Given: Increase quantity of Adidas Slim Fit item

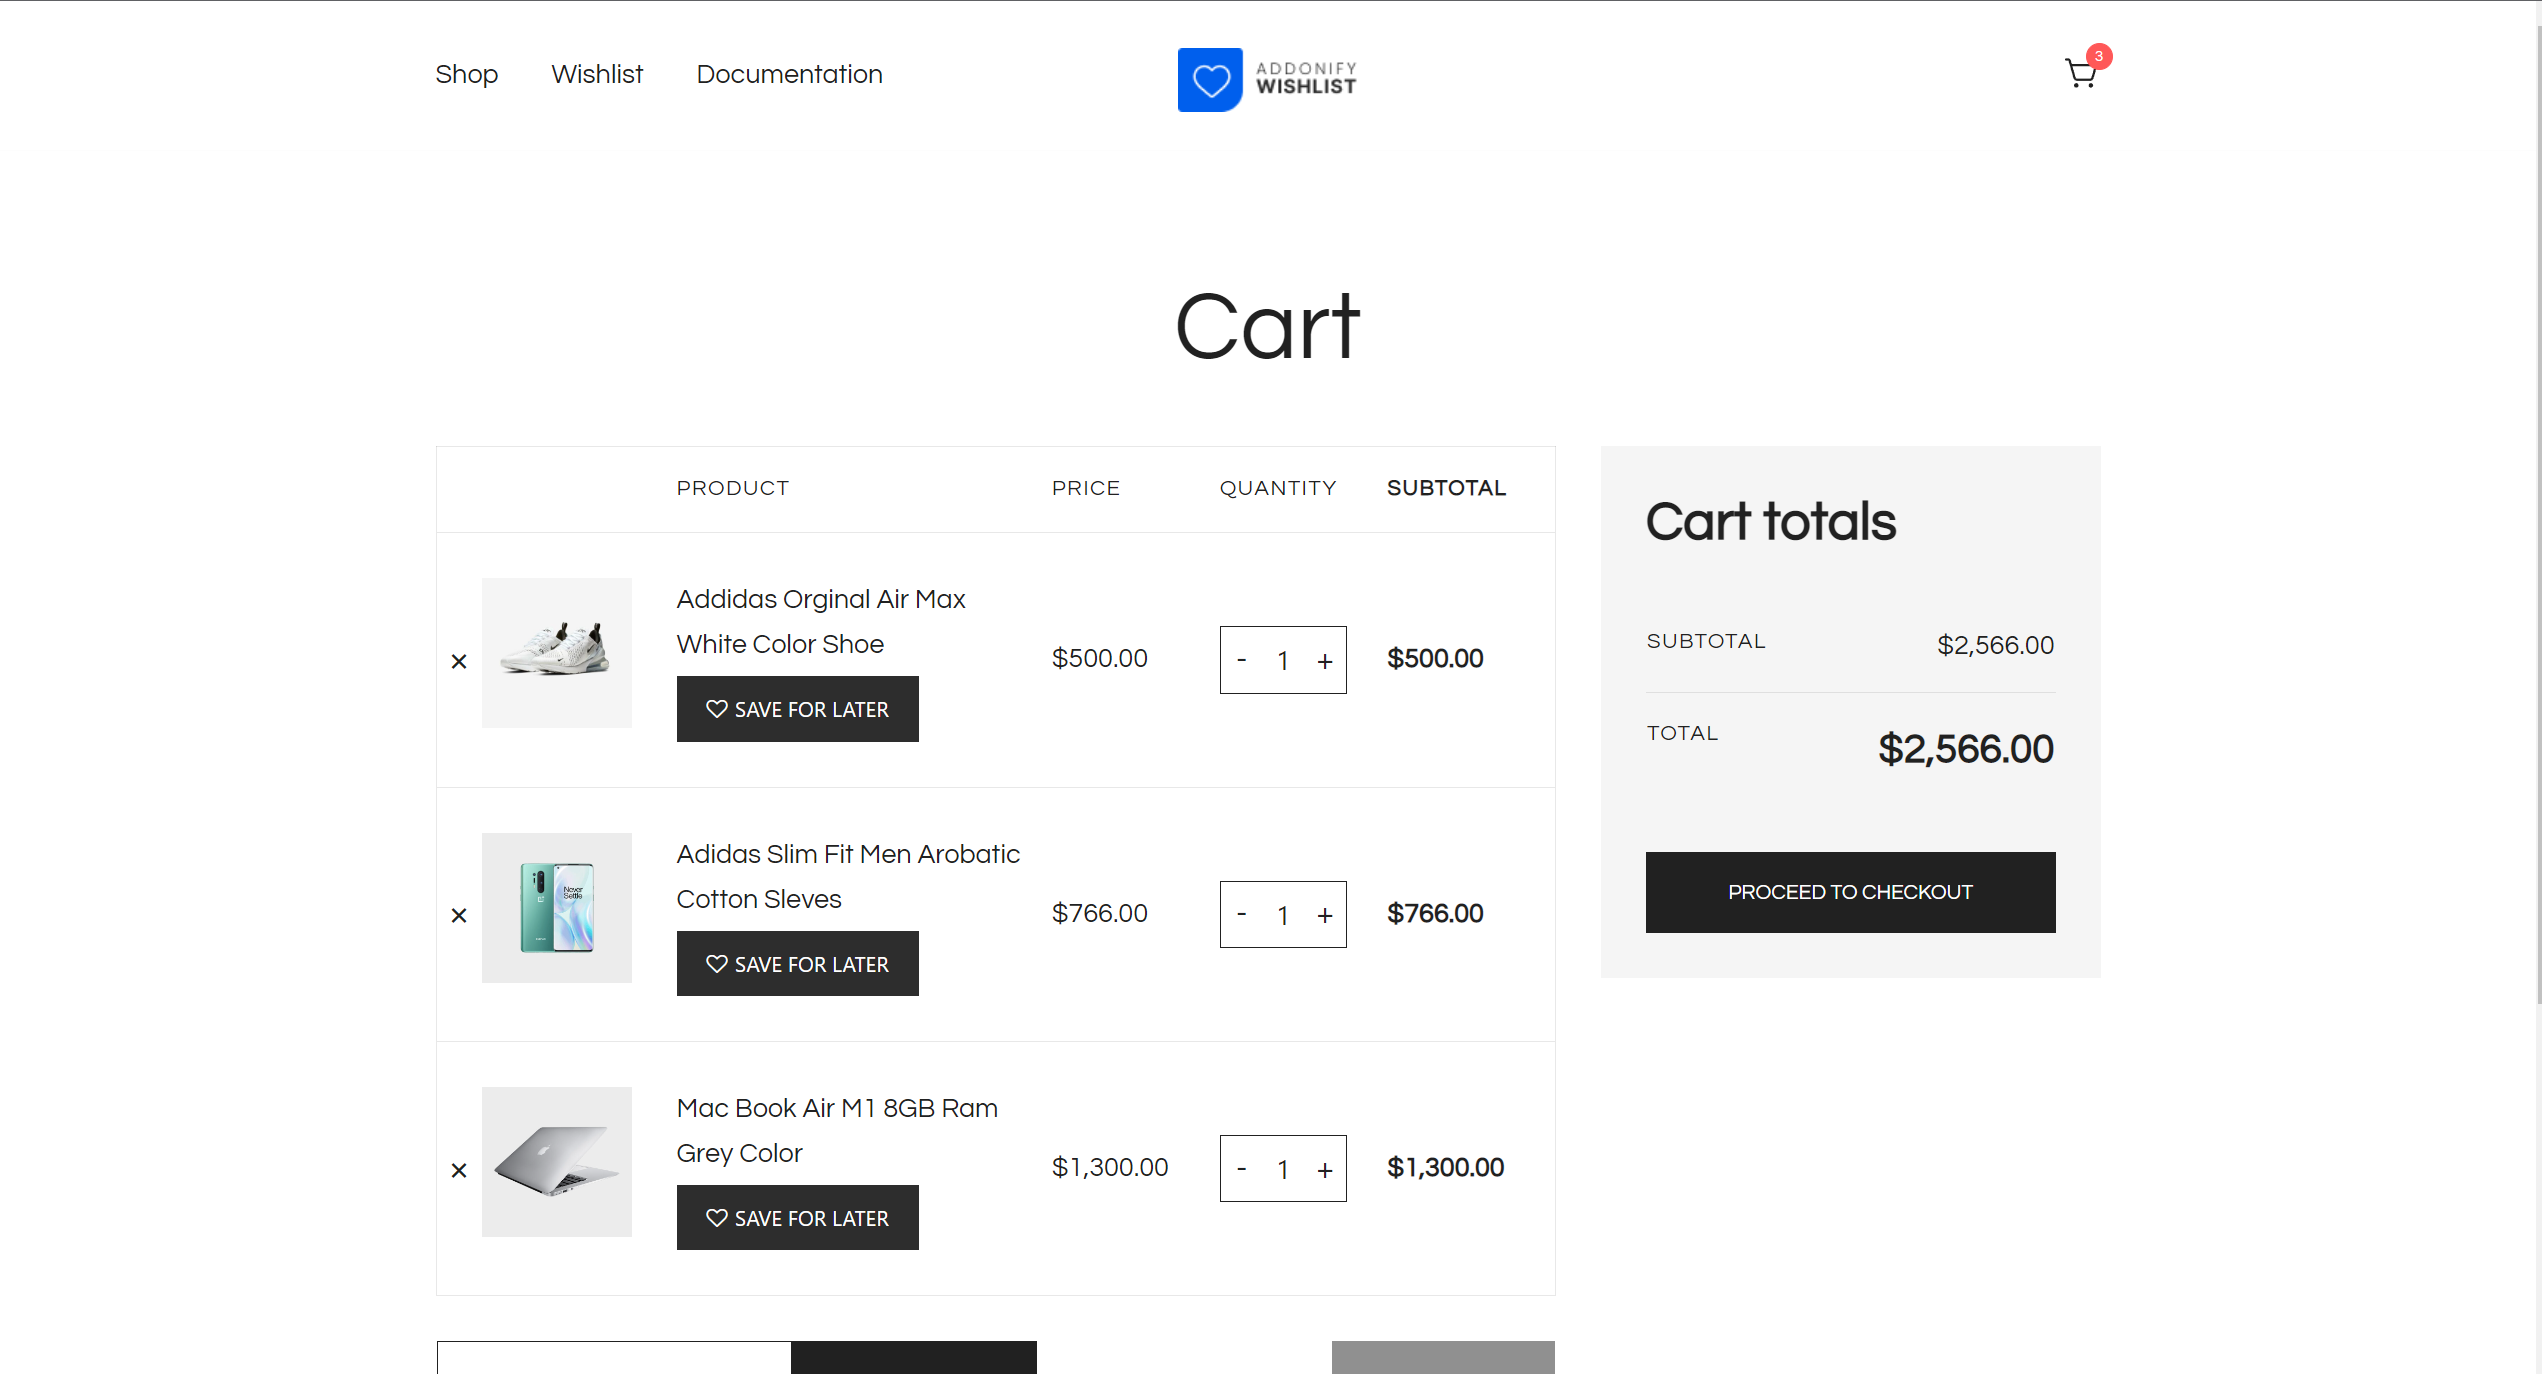Looking at the screenshot, I should (x=1325, y=915).
